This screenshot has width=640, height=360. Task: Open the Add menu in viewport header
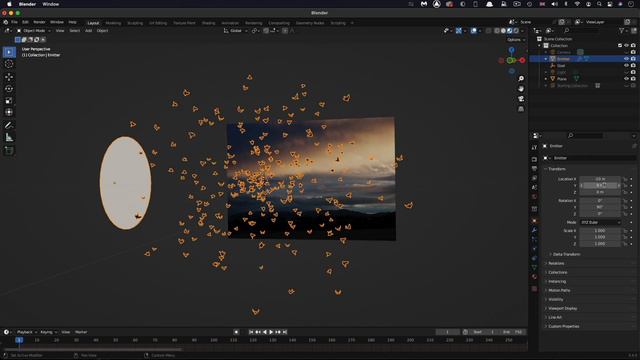pyautogui.click(x=88, y=31)
